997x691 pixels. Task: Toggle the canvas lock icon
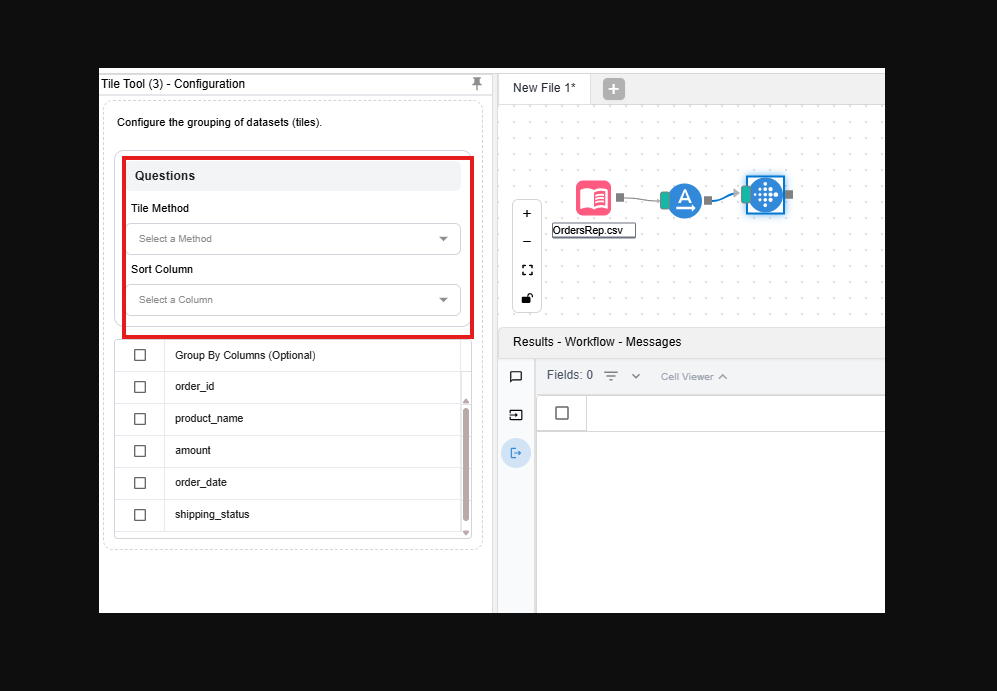[527, 298]
